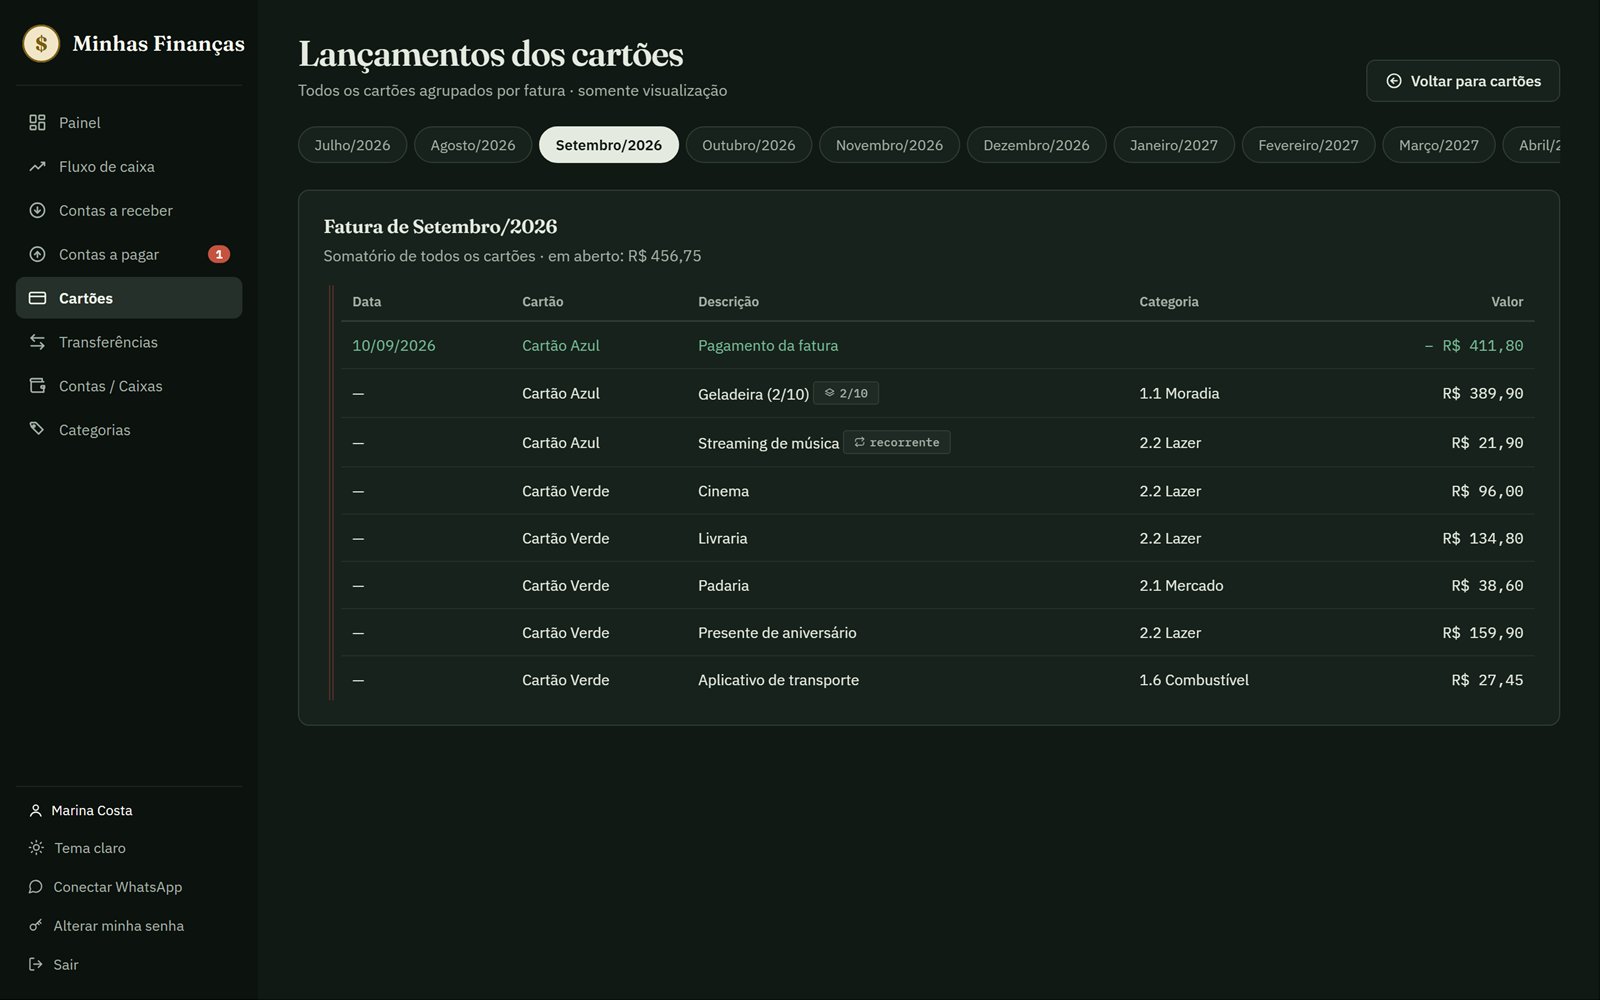This screenshot has height=1000, width=1600.
Task: Switch to the Março/2027 tab
Action: click(x=1439, y=145)
